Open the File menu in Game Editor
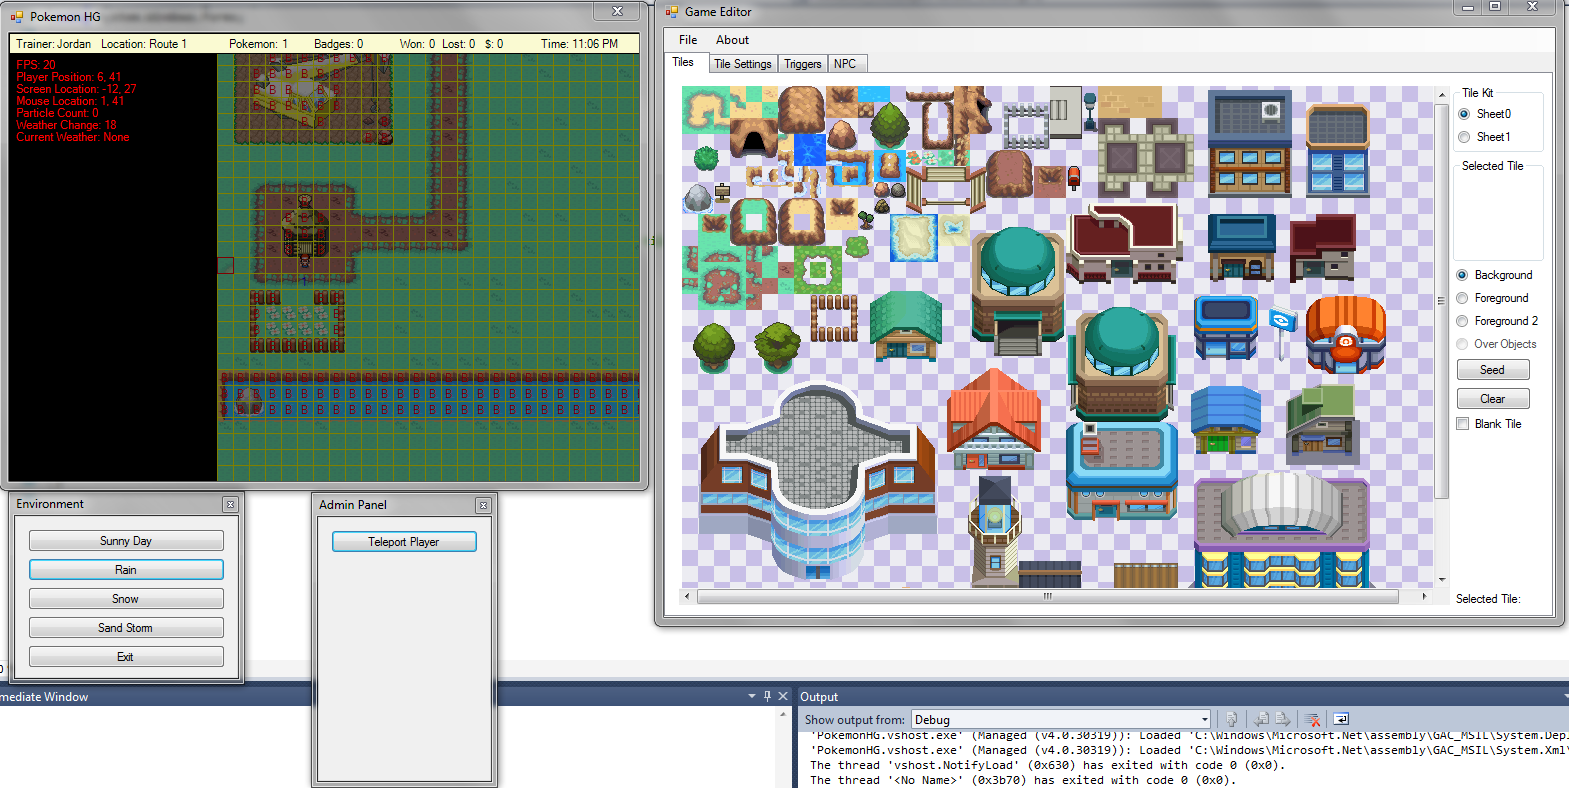1569x788 pixels. (x=688, y=40)
